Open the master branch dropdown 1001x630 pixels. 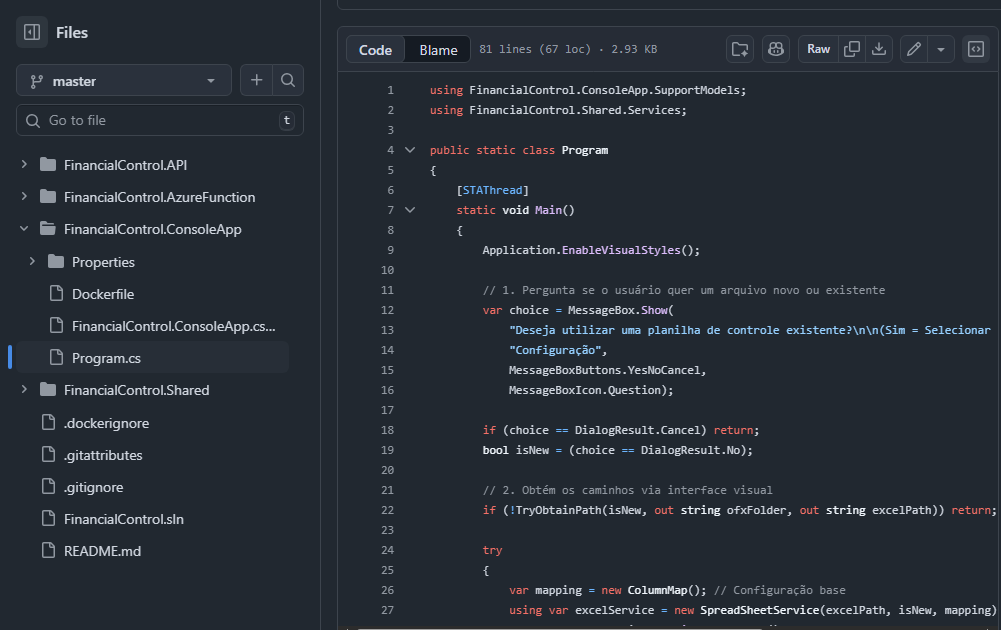(123, 81)
